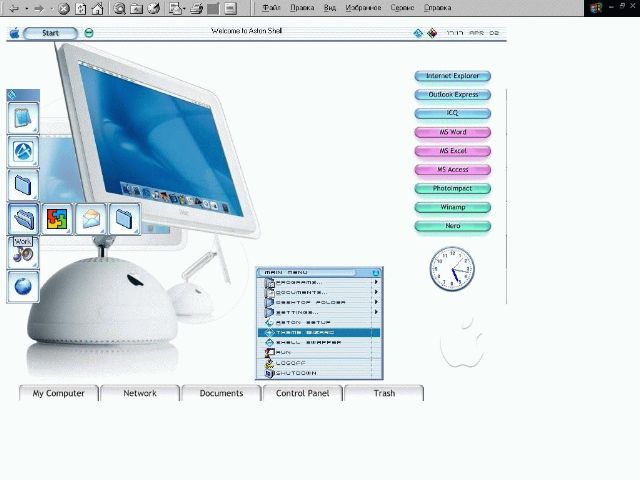This screenshot has width=640, height=480.
Task: Launch Nero button
Action: pos(453,226)
